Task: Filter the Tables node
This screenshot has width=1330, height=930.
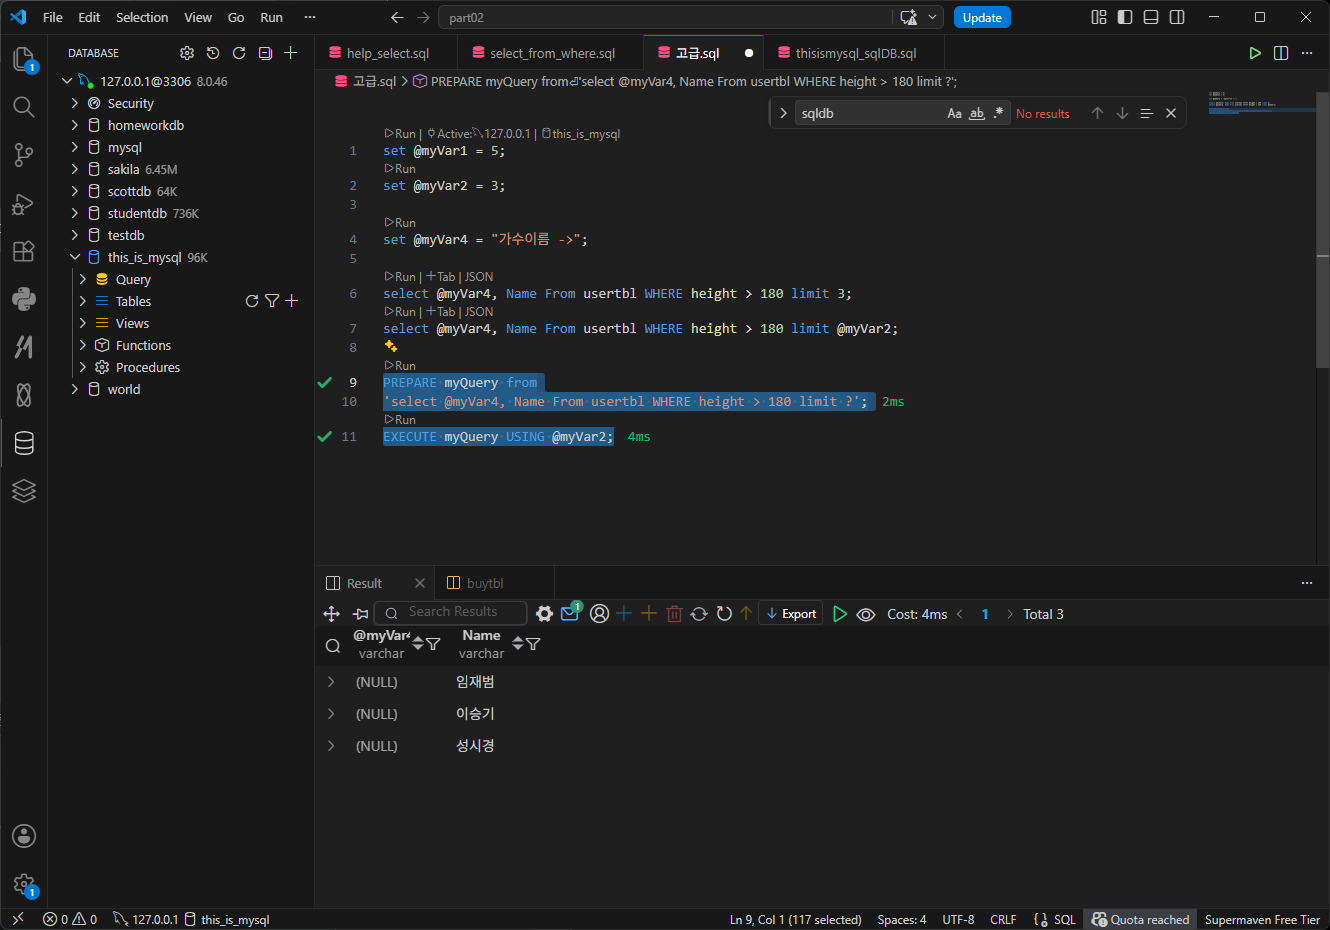Action: pyautogui.click(x=272, y=301)
